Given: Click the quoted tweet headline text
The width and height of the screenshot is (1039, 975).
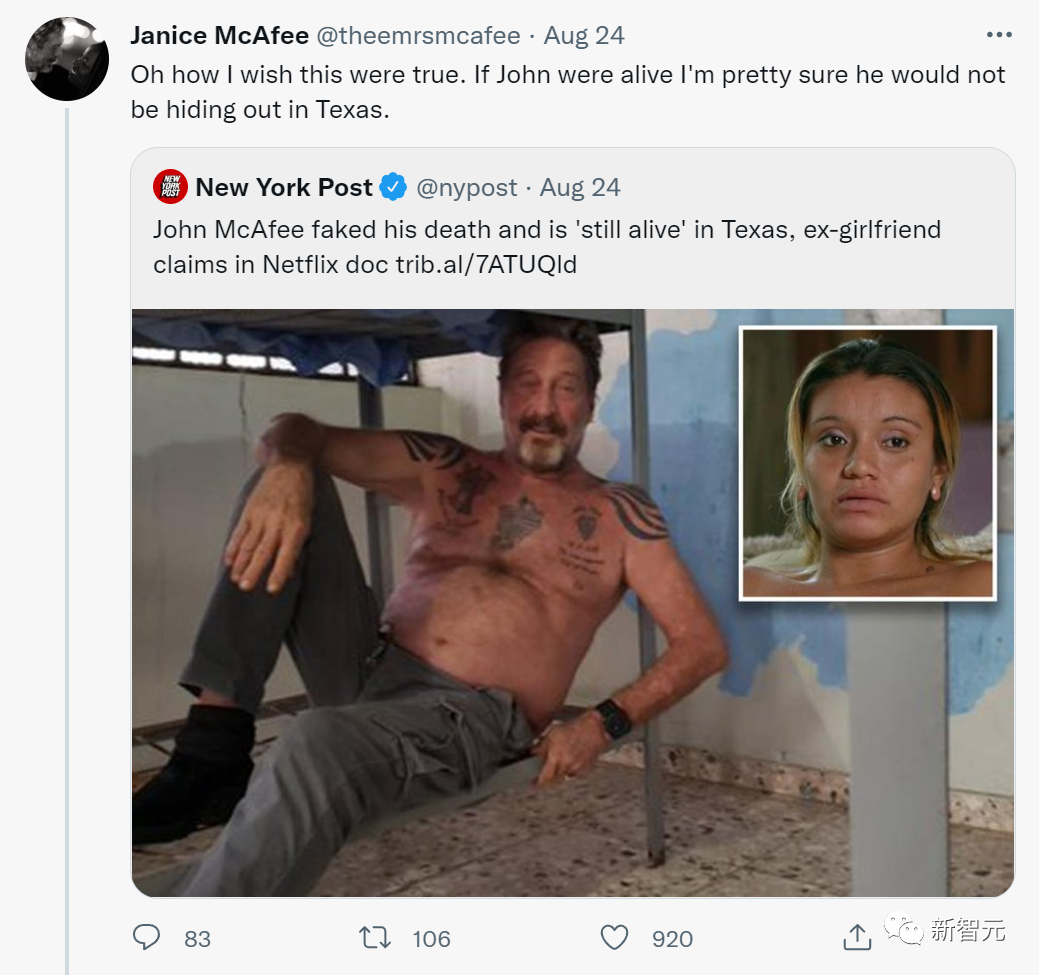Looking at the screenshot, I should click(x=546, y=247).
